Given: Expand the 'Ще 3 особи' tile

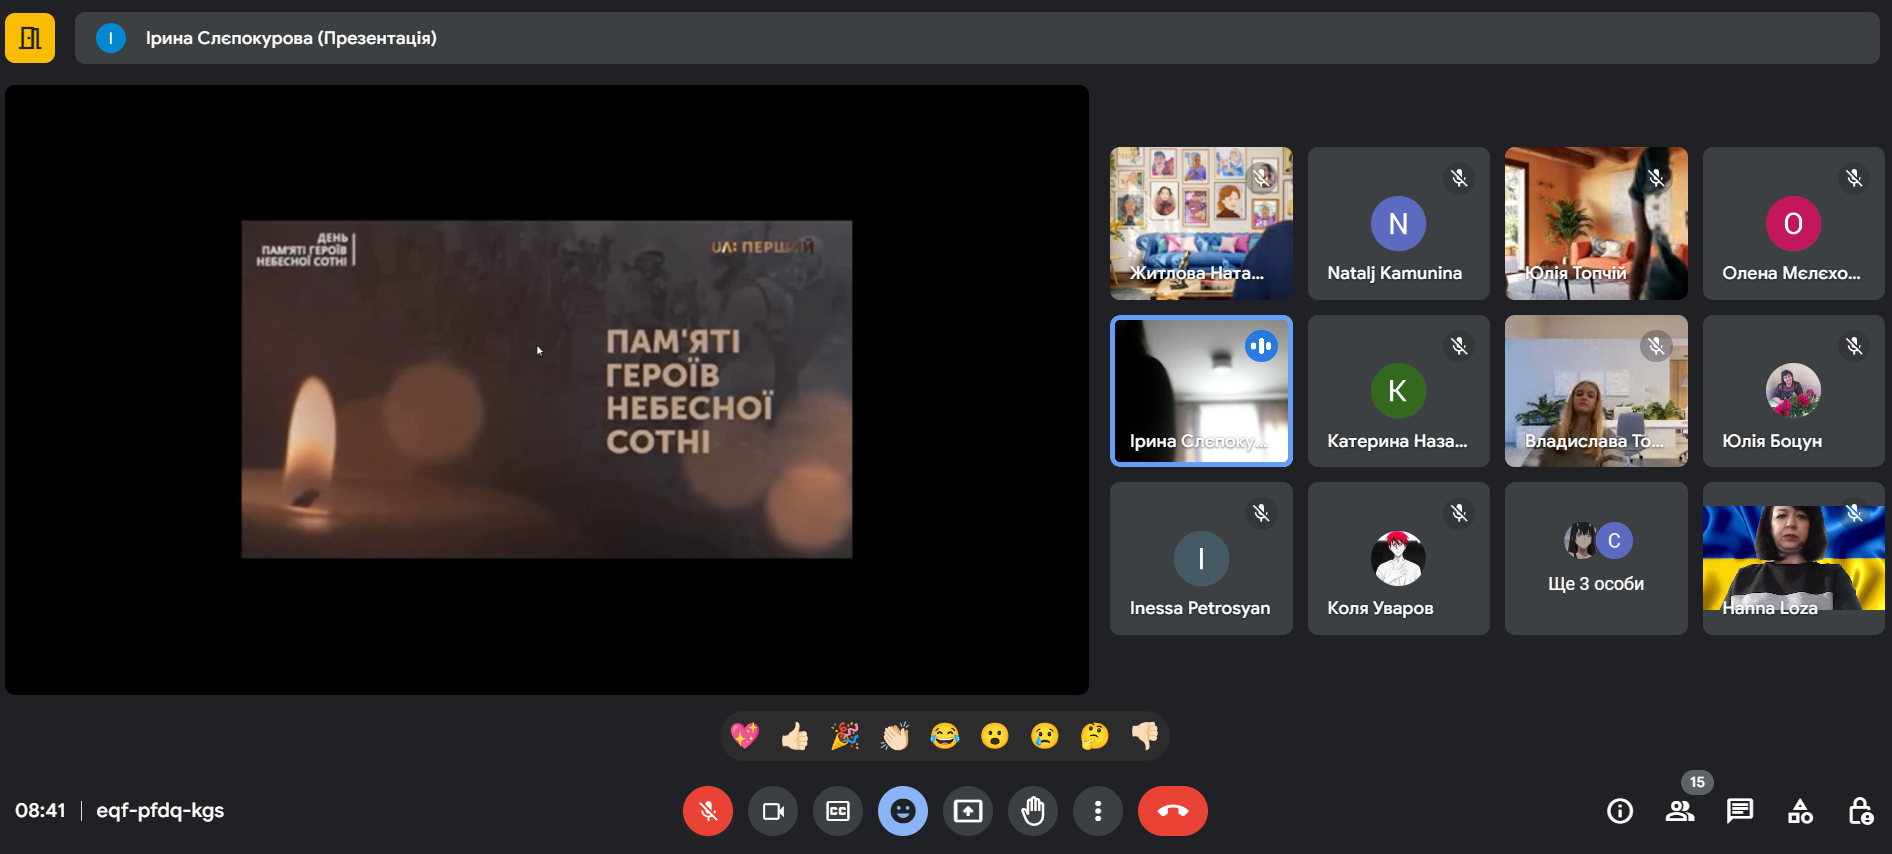Looking at the screenshot, I should coord(1596,559).
